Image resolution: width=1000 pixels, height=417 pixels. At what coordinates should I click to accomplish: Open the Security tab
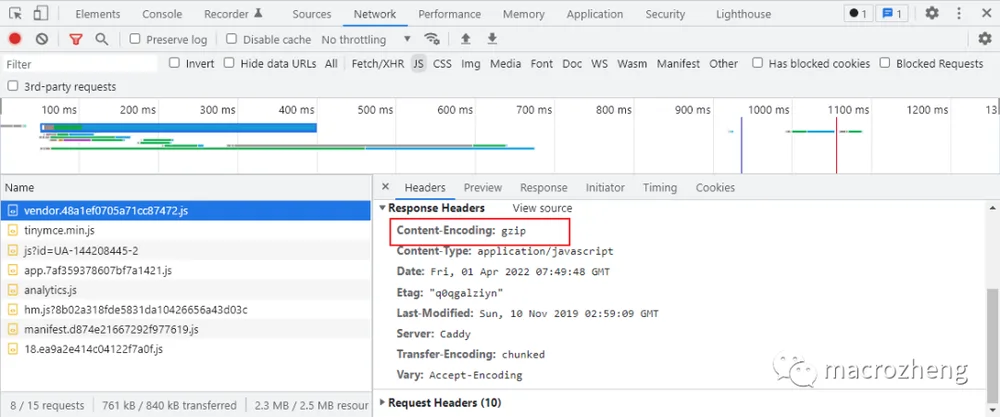tap(665, 14)
